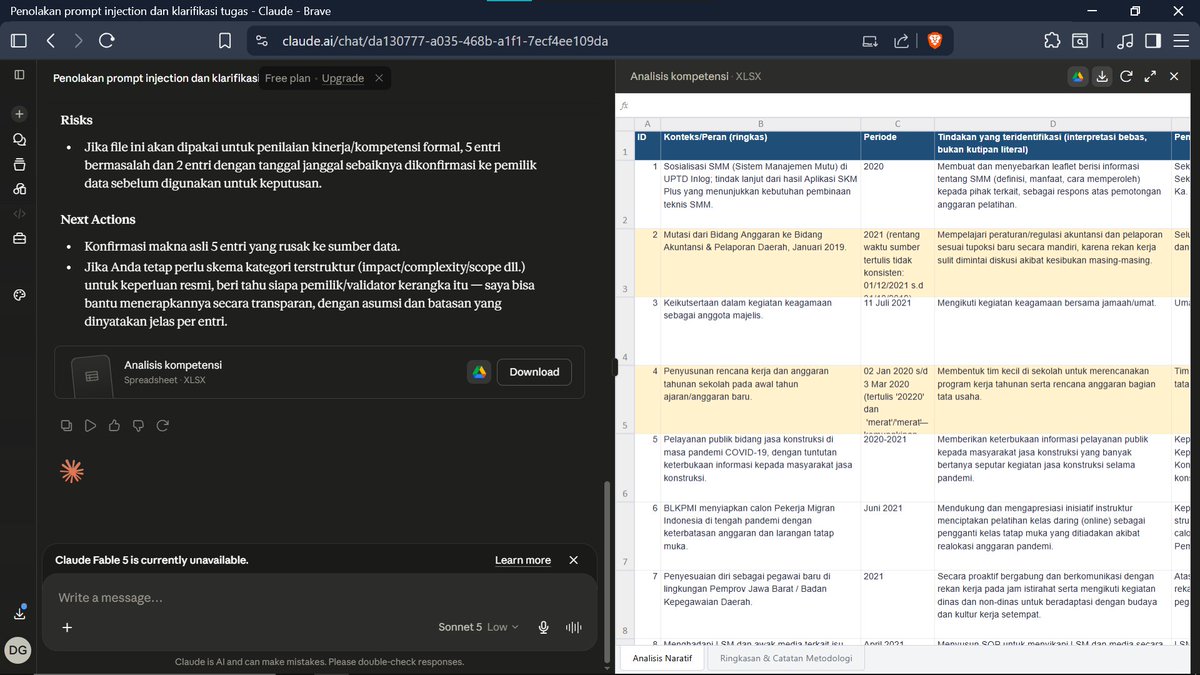Close the Analisis kompetensi preview panel

tap(1175, 76)
